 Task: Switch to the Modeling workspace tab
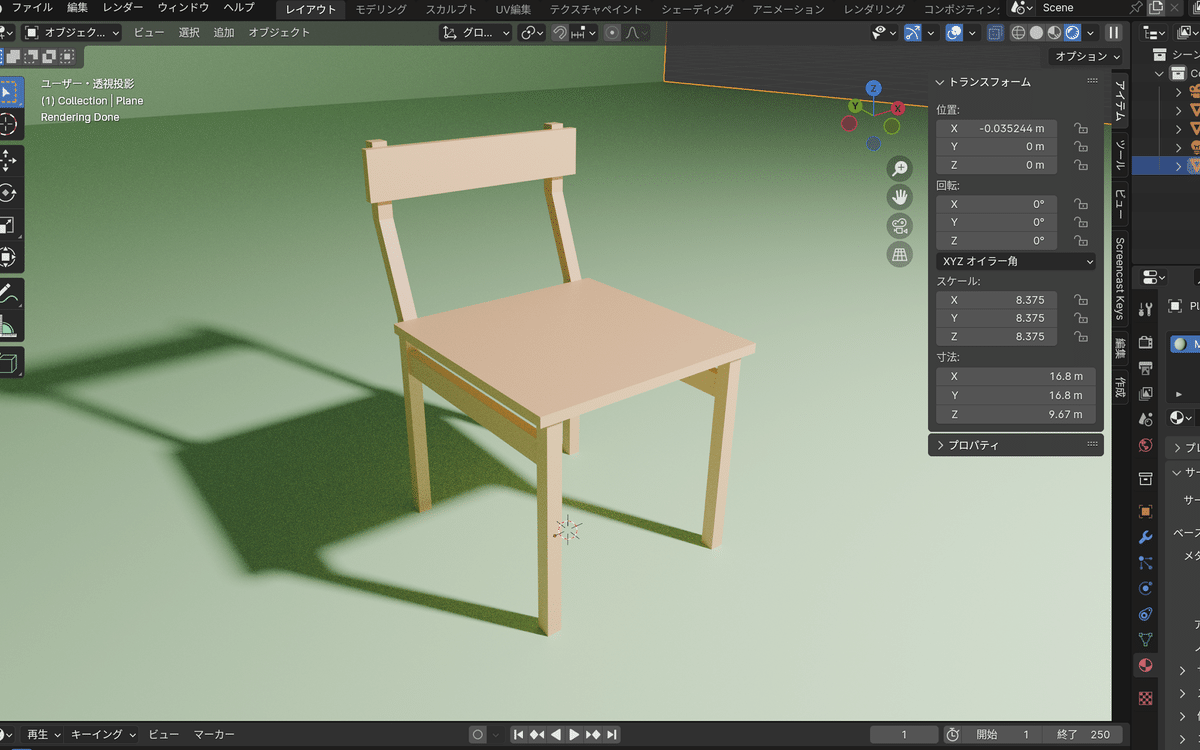coord(381,9)
